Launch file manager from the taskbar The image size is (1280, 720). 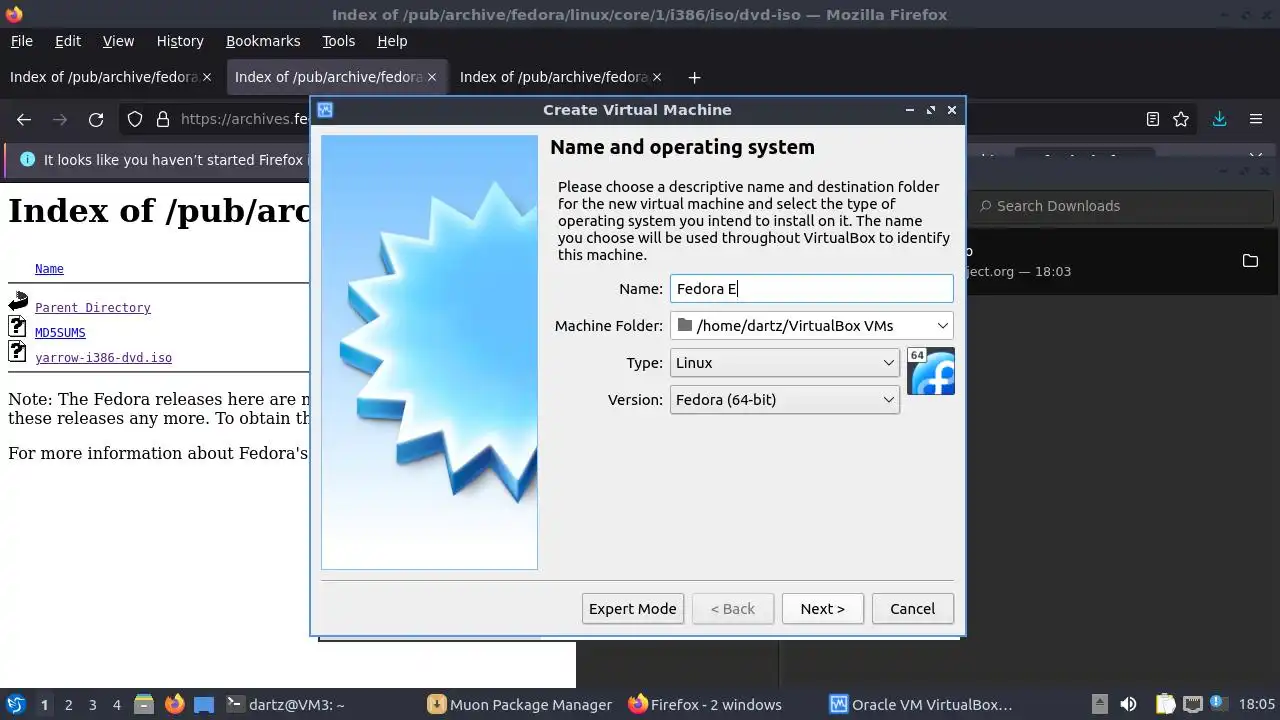pyautogui.click(x=143, y=704)
